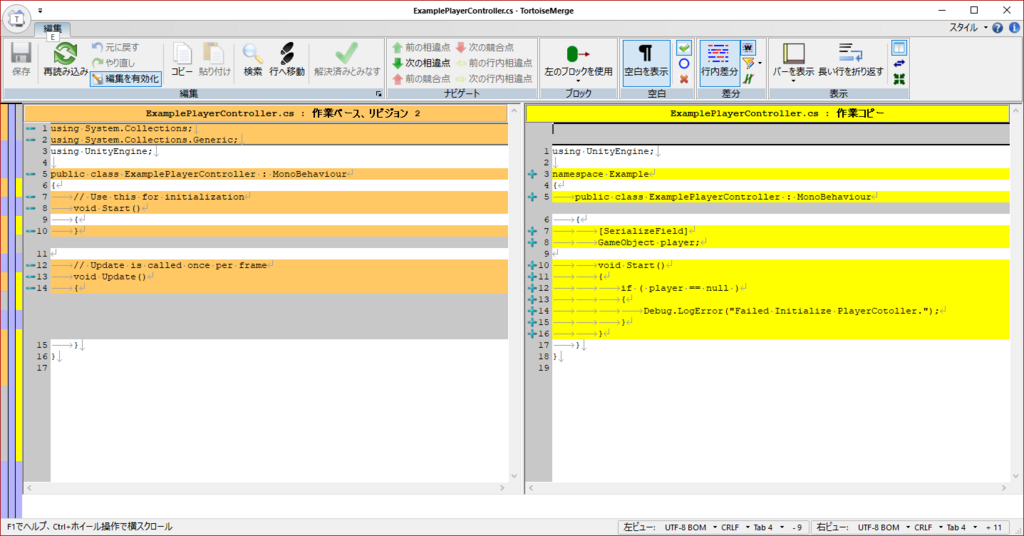Image resolution: width=1024 pixels, height=536 pixels.
Task: Click the 左のブロックを使用 (Use left block) icon
Action: click(x=578, y=54)
